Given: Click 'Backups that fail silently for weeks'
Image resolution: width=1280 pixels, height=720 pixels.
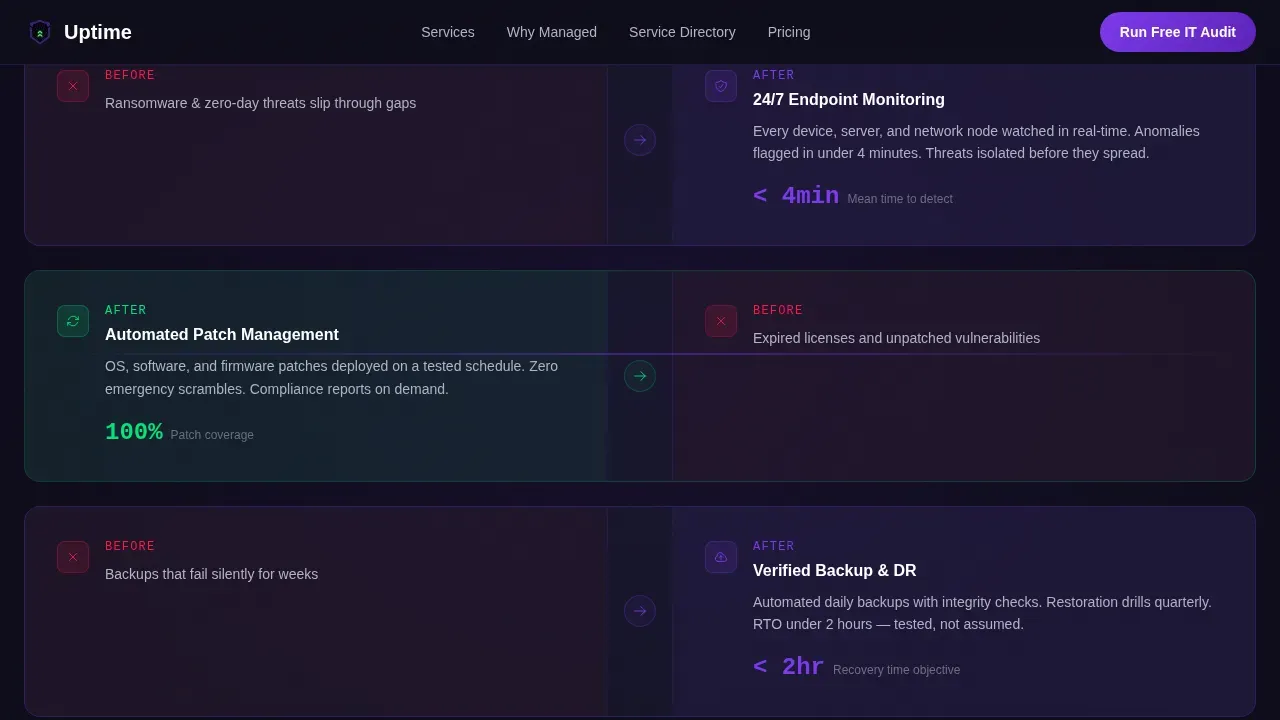Looking at the screenshot, I should click(212, 574).
